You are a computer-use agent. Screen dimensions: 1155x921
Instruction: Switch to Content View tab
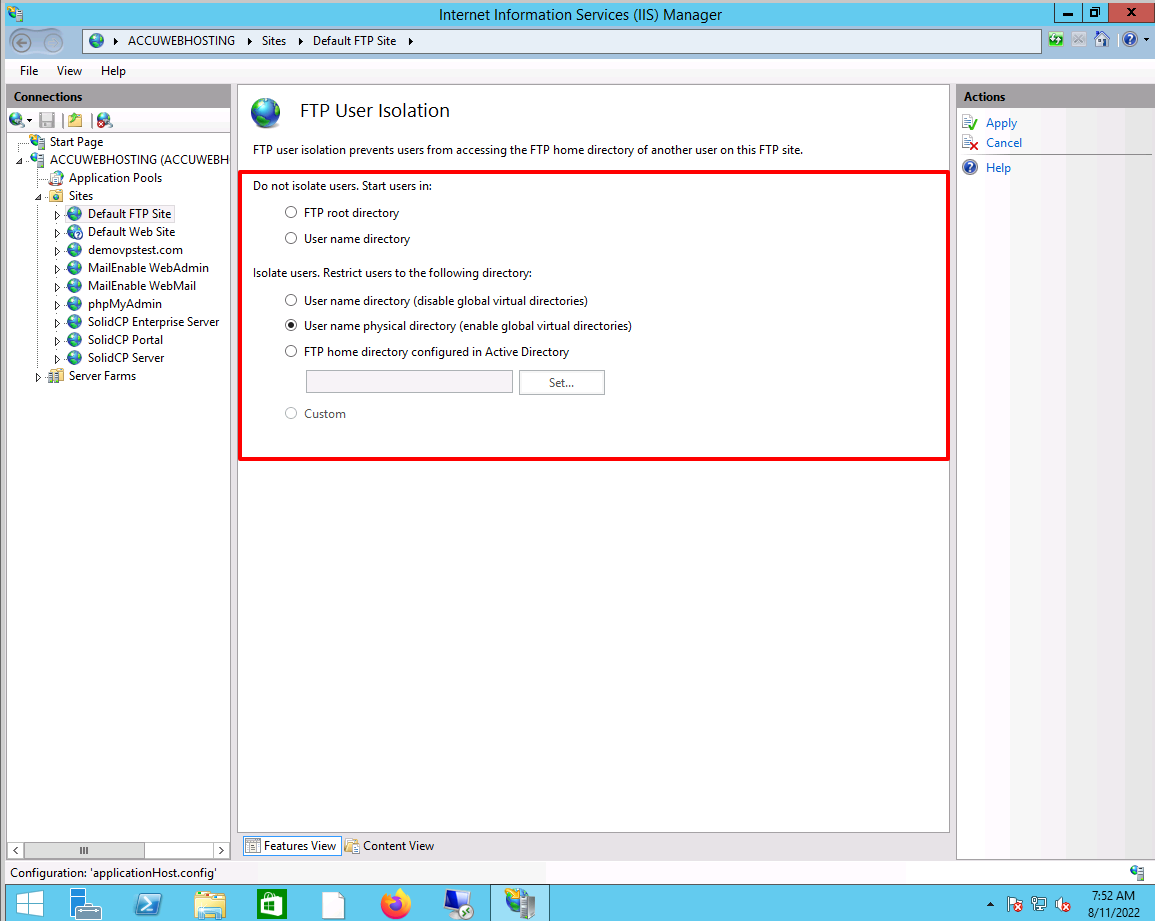coord(390,846)
